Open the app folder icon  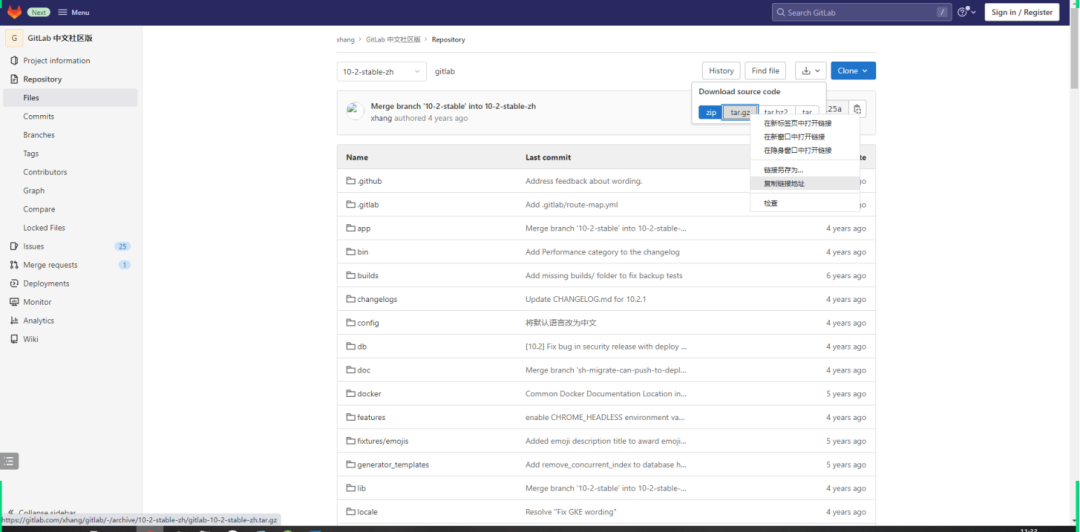pyautogui.click(x=351, y=228)
